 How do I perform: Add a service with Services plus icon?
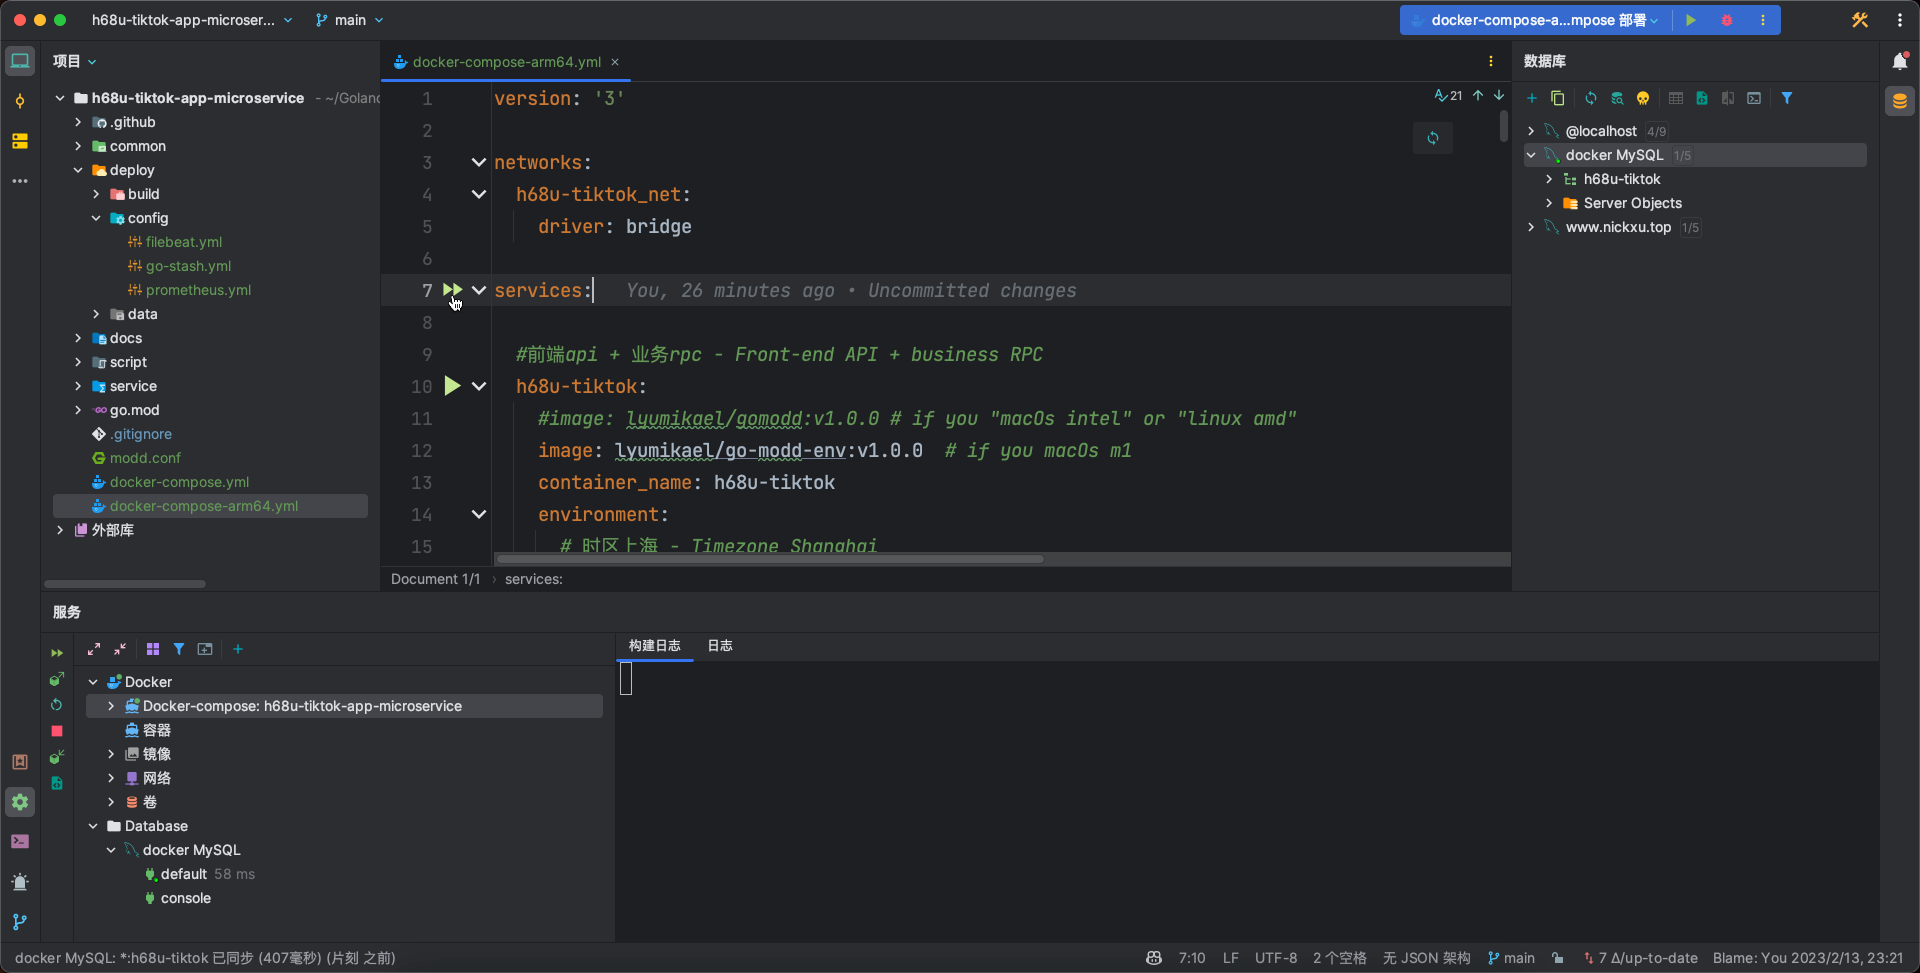pyautogui.click(x=238, y=649)
